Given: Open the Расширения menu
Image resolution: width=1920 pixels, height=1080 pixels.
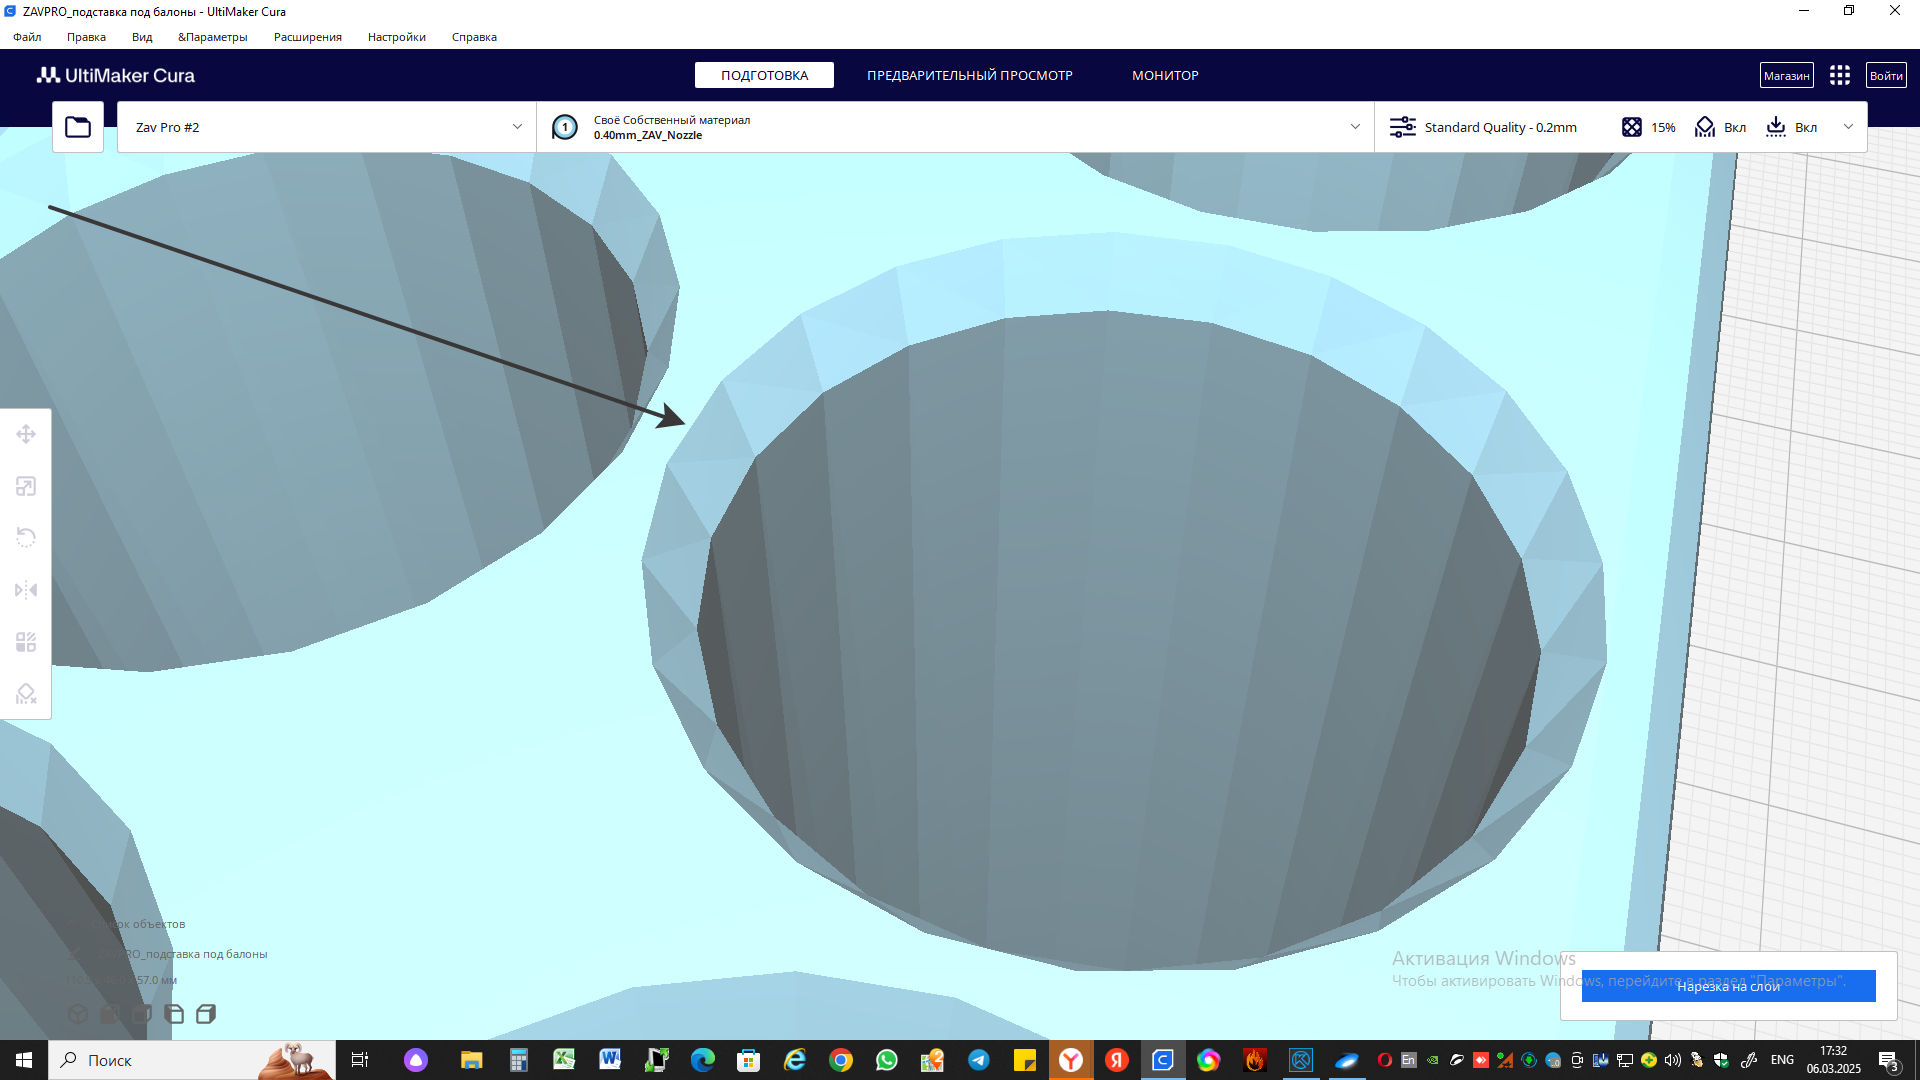Looking at the screenshot, I should pyautogui.click(x=307, y=37).
